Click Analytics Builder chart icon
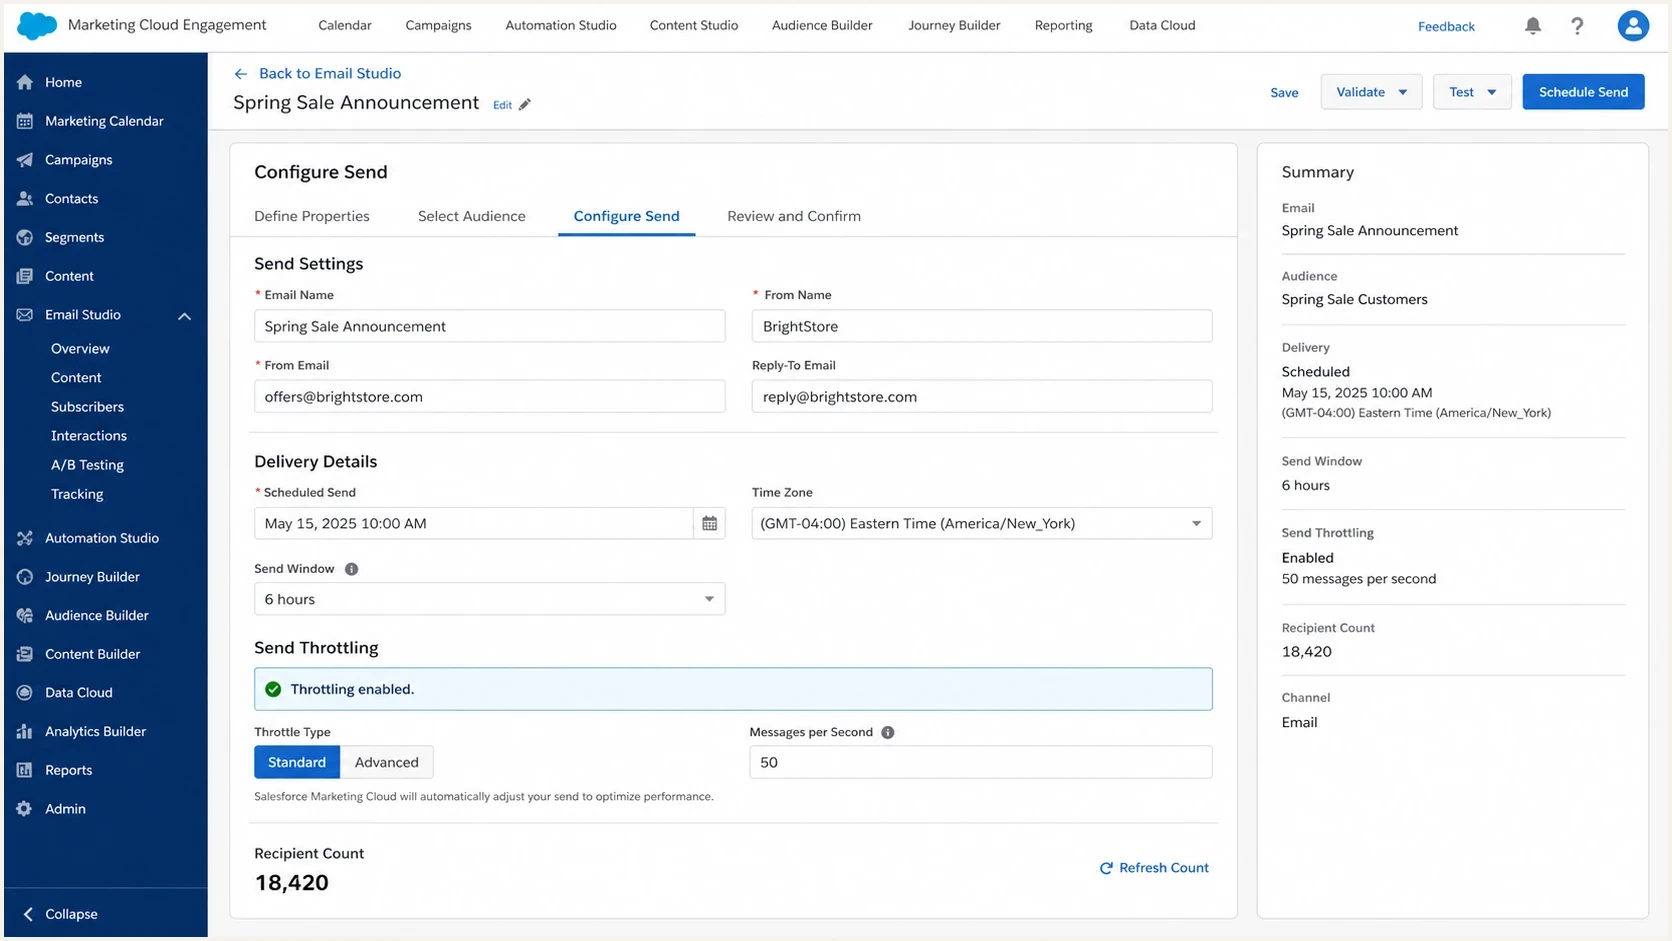1672x941 pixels. tap(25, 732)
